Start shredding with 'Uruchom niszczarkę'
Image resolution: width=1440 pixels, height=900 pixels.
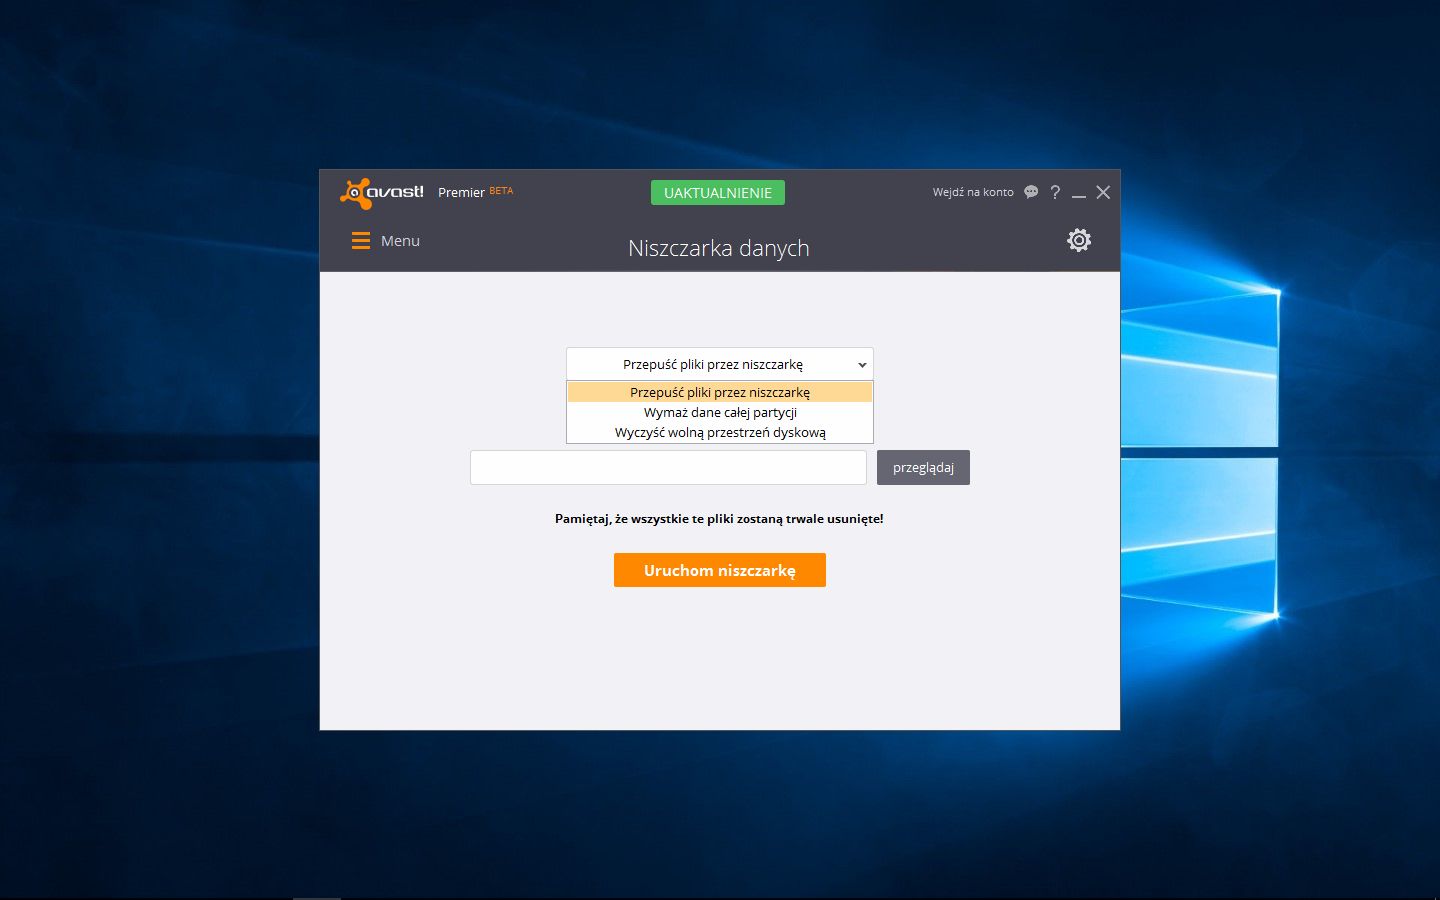point(719,570)
